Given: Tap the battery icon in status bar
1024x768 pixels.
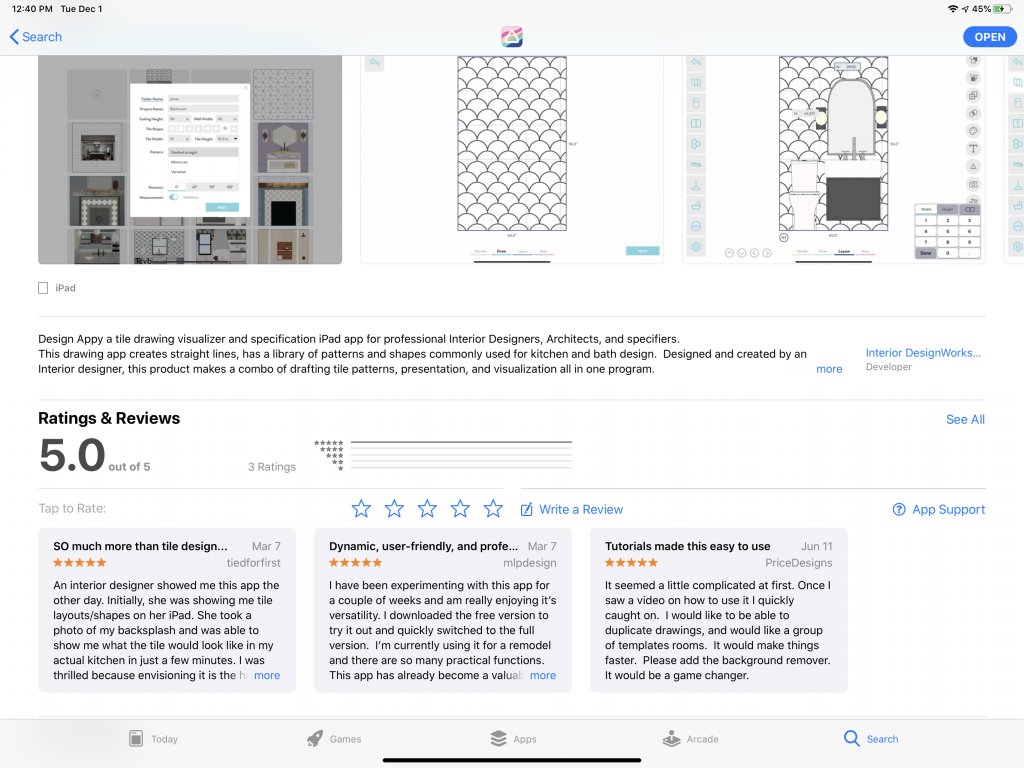Looking at the screenshot, I should click(1002, 9).
